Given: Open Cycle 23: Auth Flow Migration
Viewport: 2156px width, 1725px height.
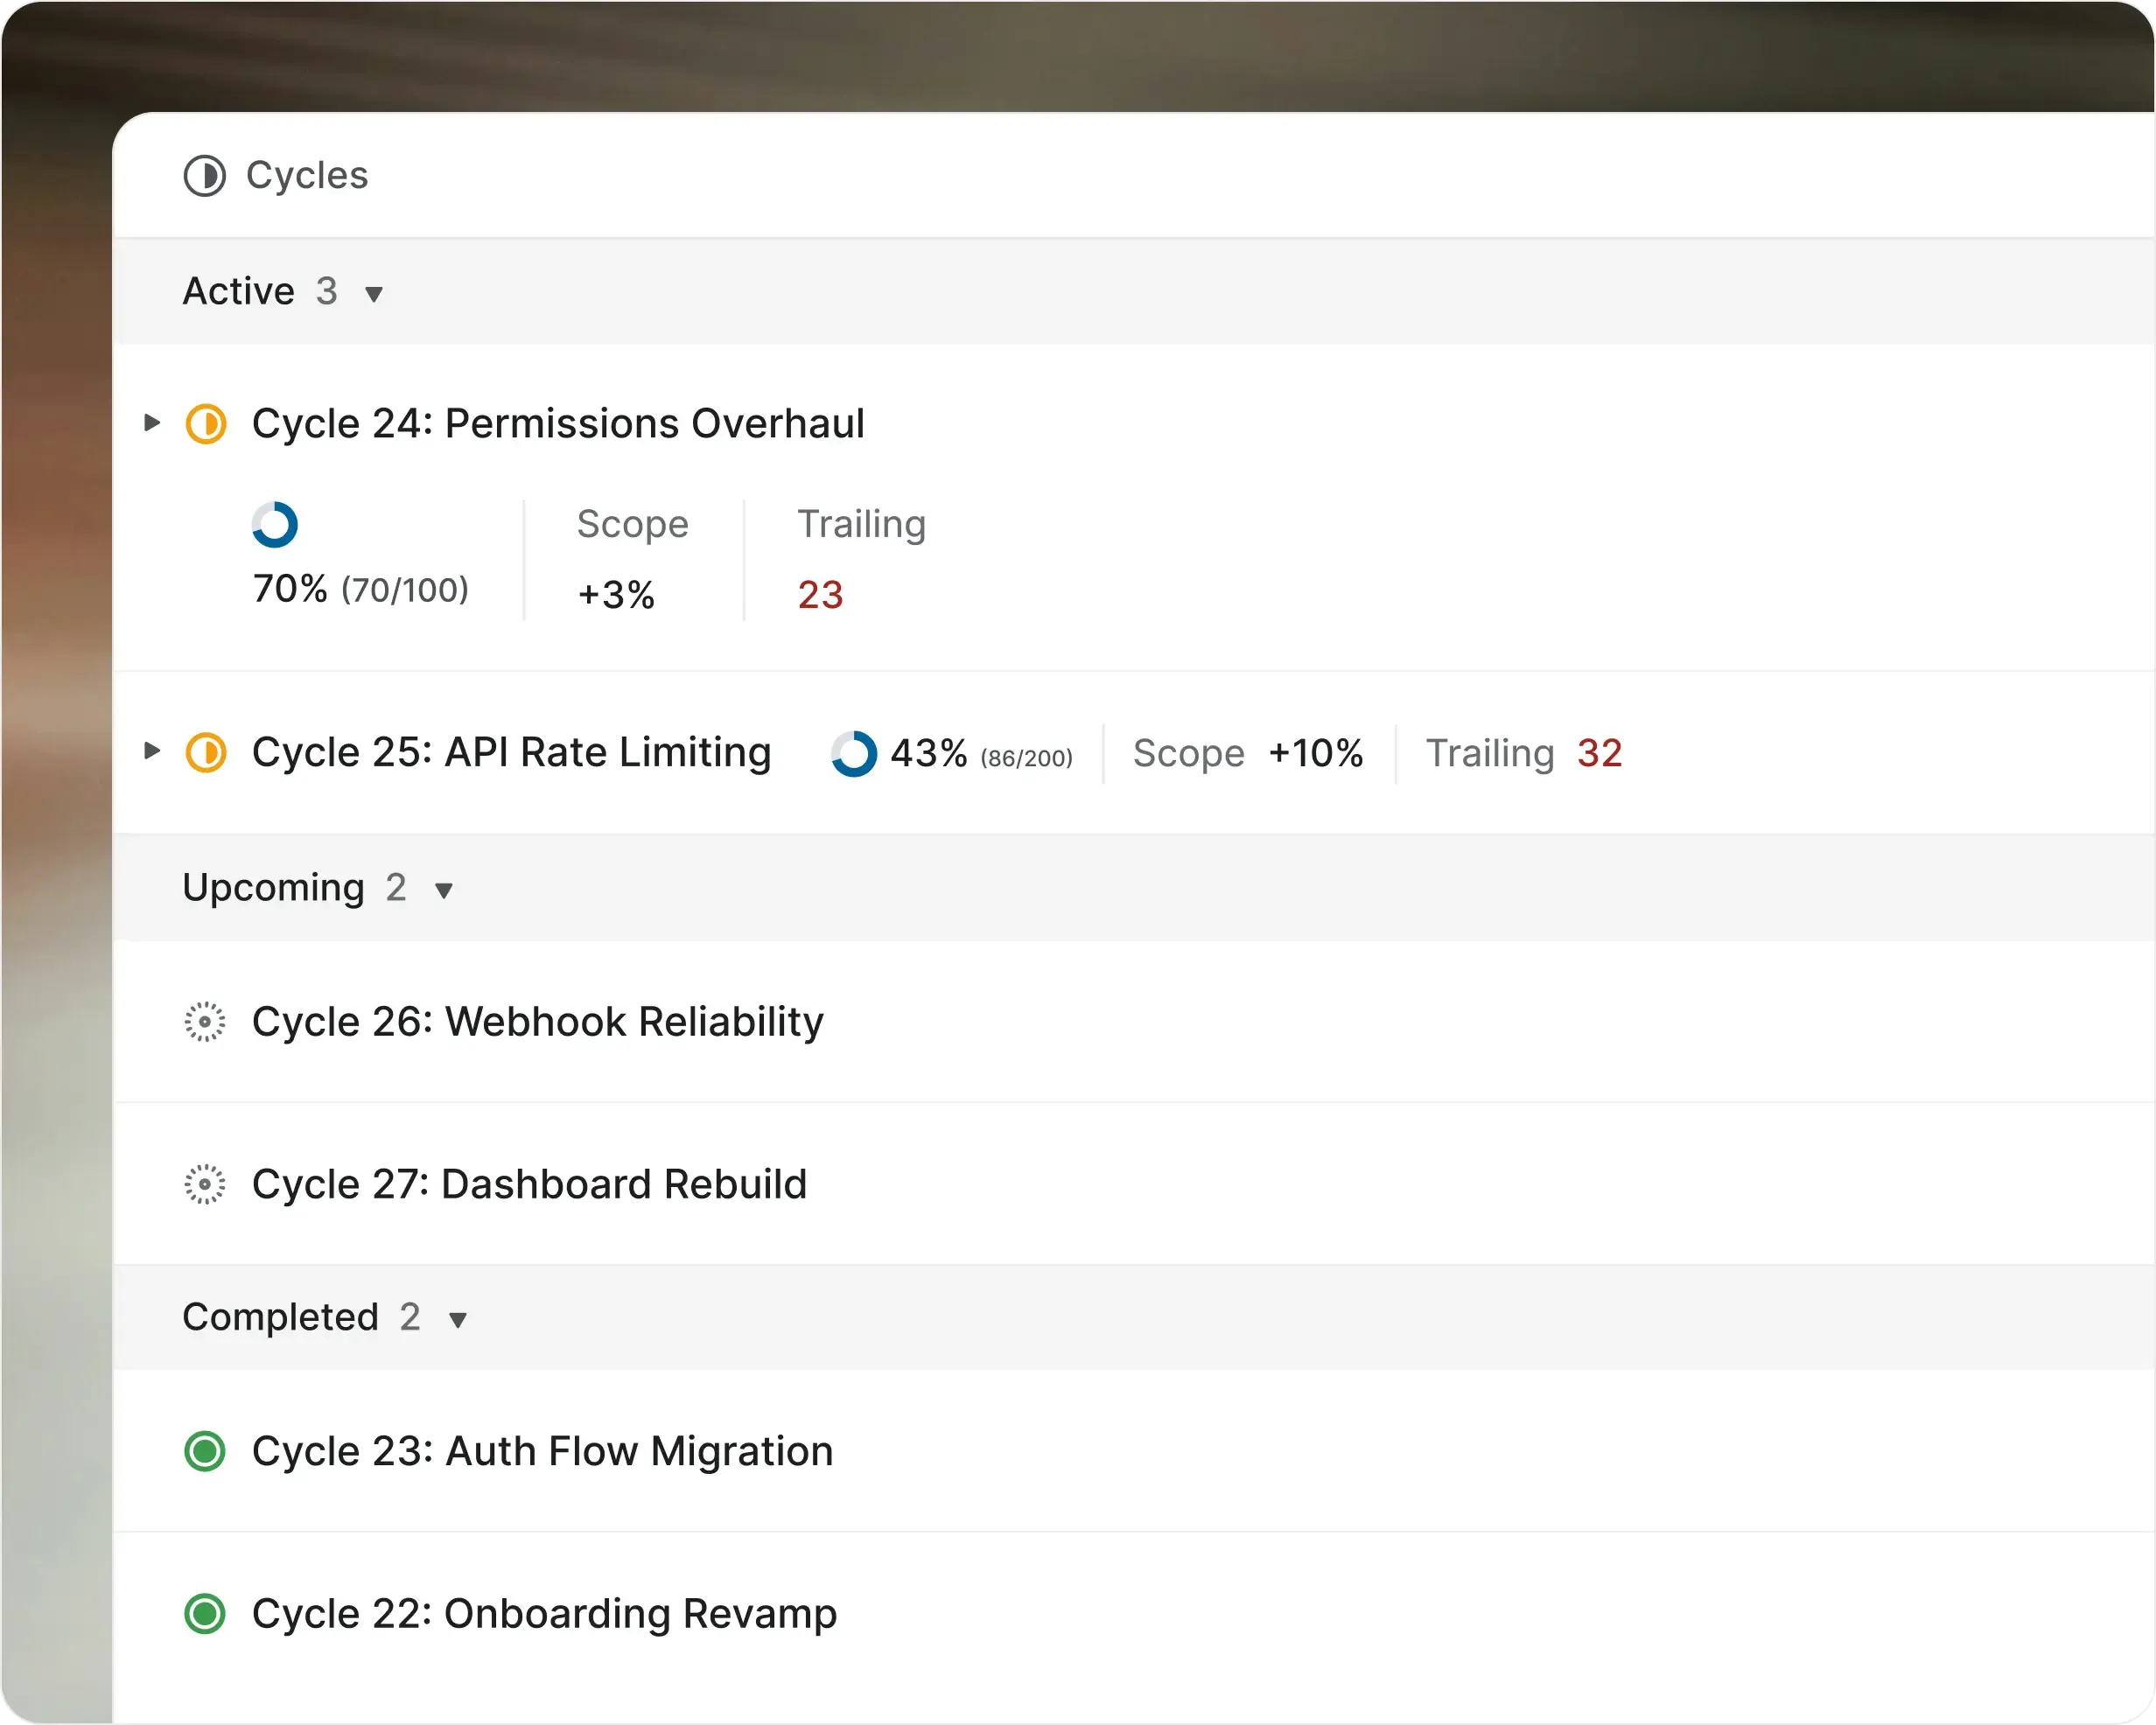Looking at the screenshot, I should coord(542,1451).
